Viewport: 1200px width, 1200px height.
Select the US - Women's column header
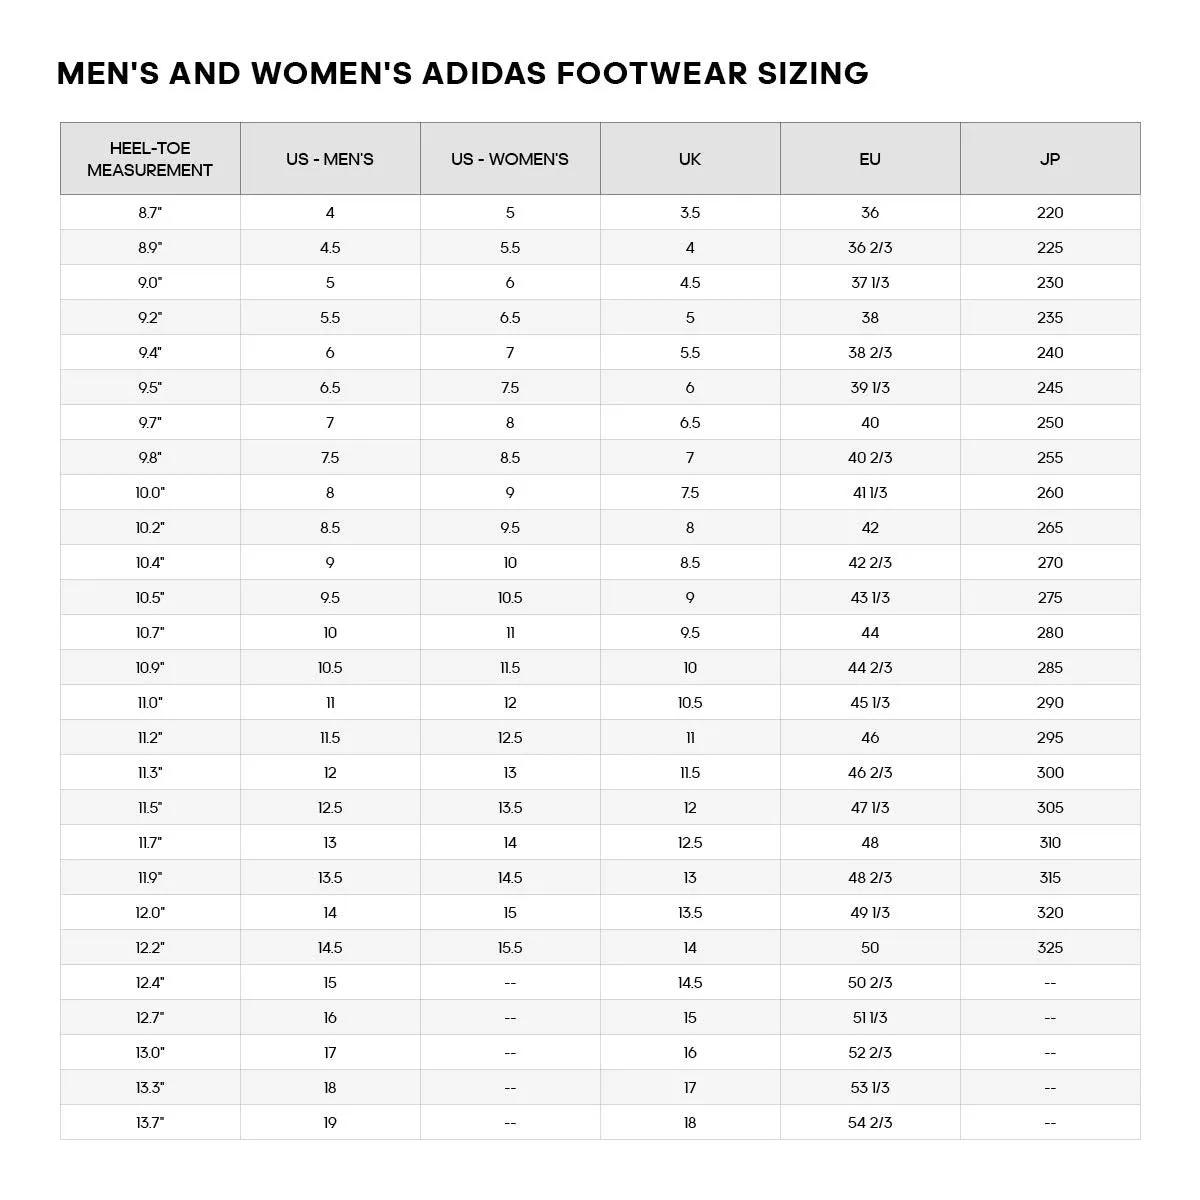point(510,159)
